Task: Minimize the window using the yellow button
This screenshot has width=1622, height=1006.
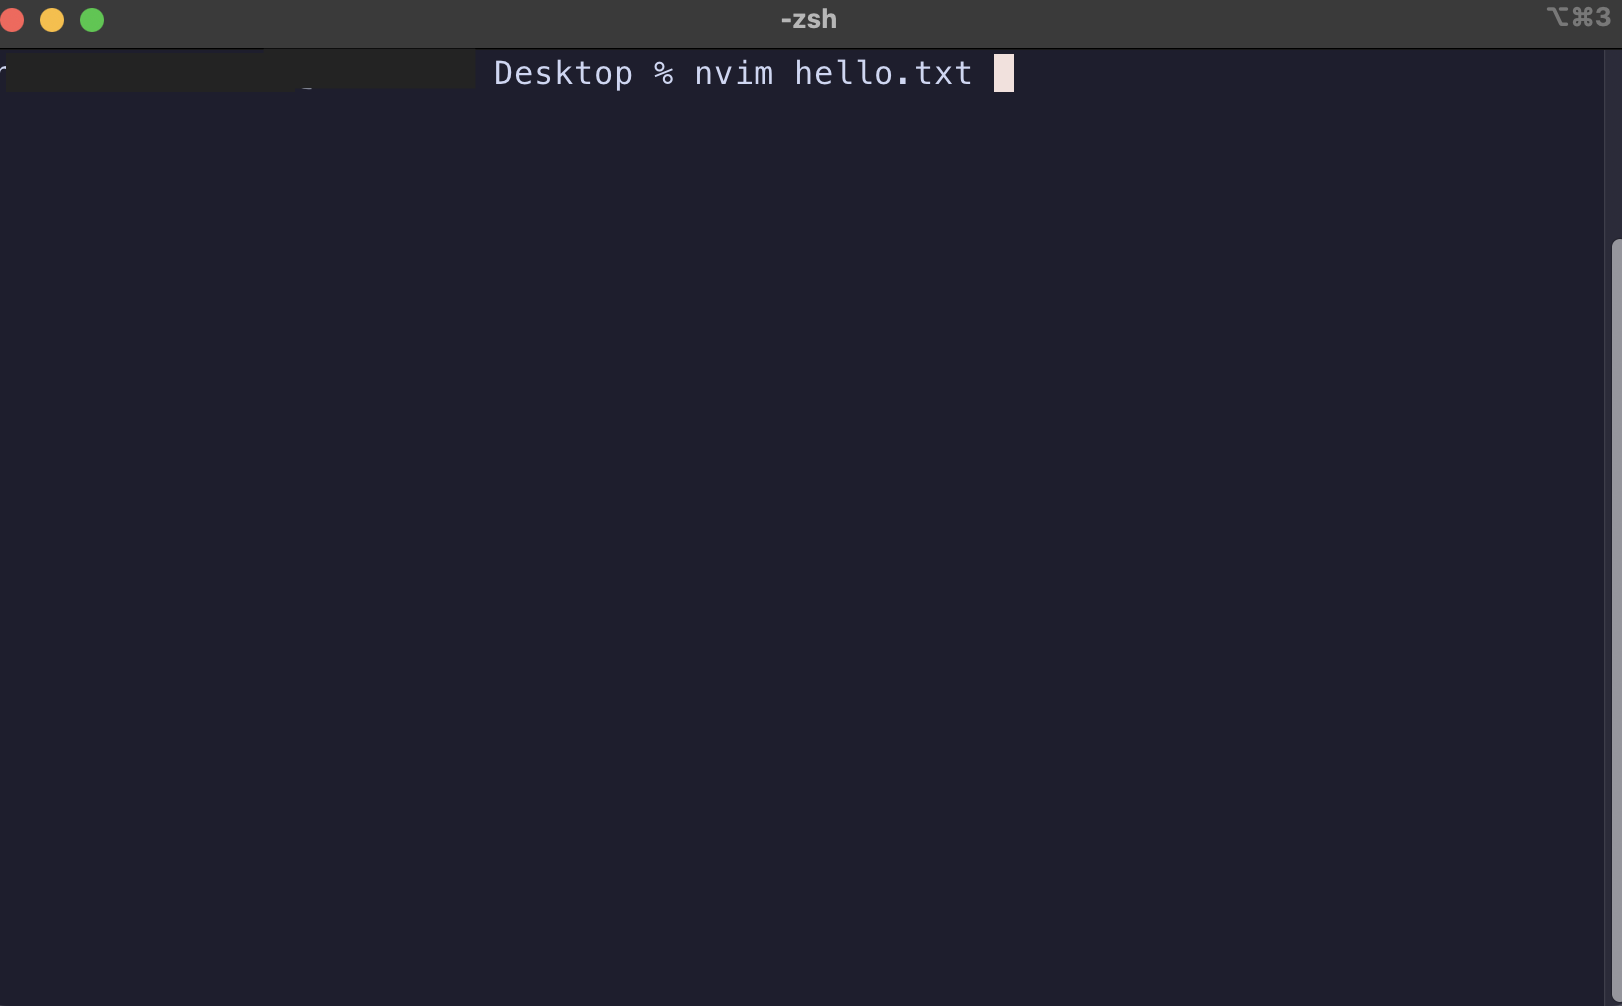Action: [52, 20]
